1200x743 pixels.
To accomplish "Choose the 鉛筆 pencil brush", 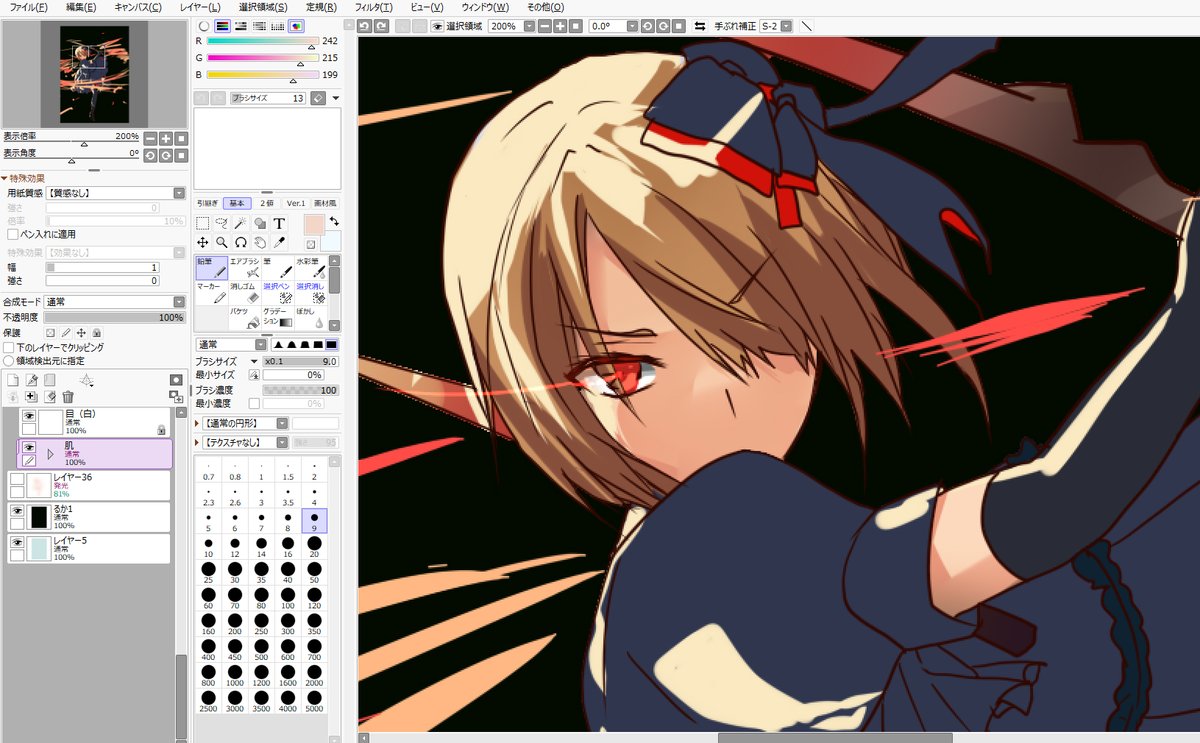I will click(x=211, y=267).
